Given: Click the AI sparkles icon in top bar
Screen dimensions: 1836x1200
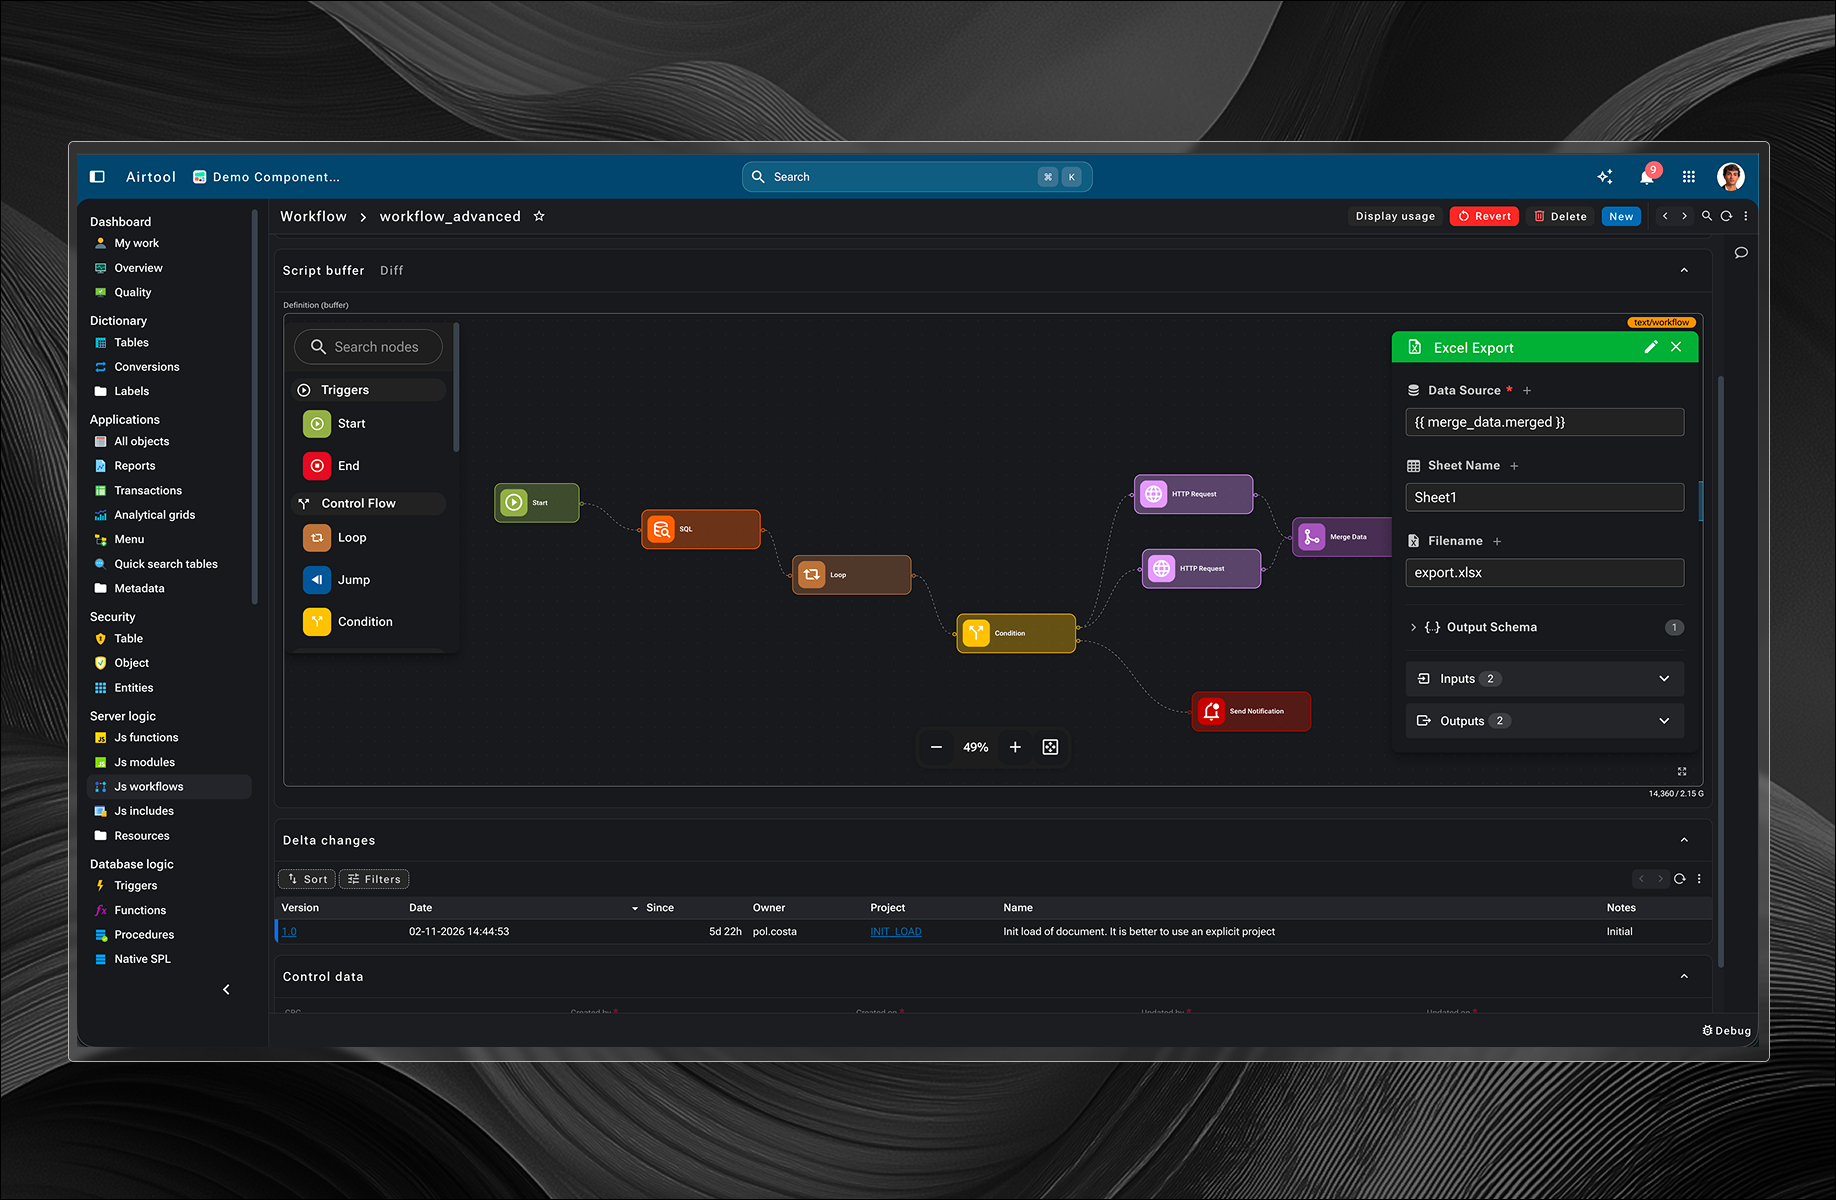Looking at the screenshot, I should click(x=1605, y=176).
